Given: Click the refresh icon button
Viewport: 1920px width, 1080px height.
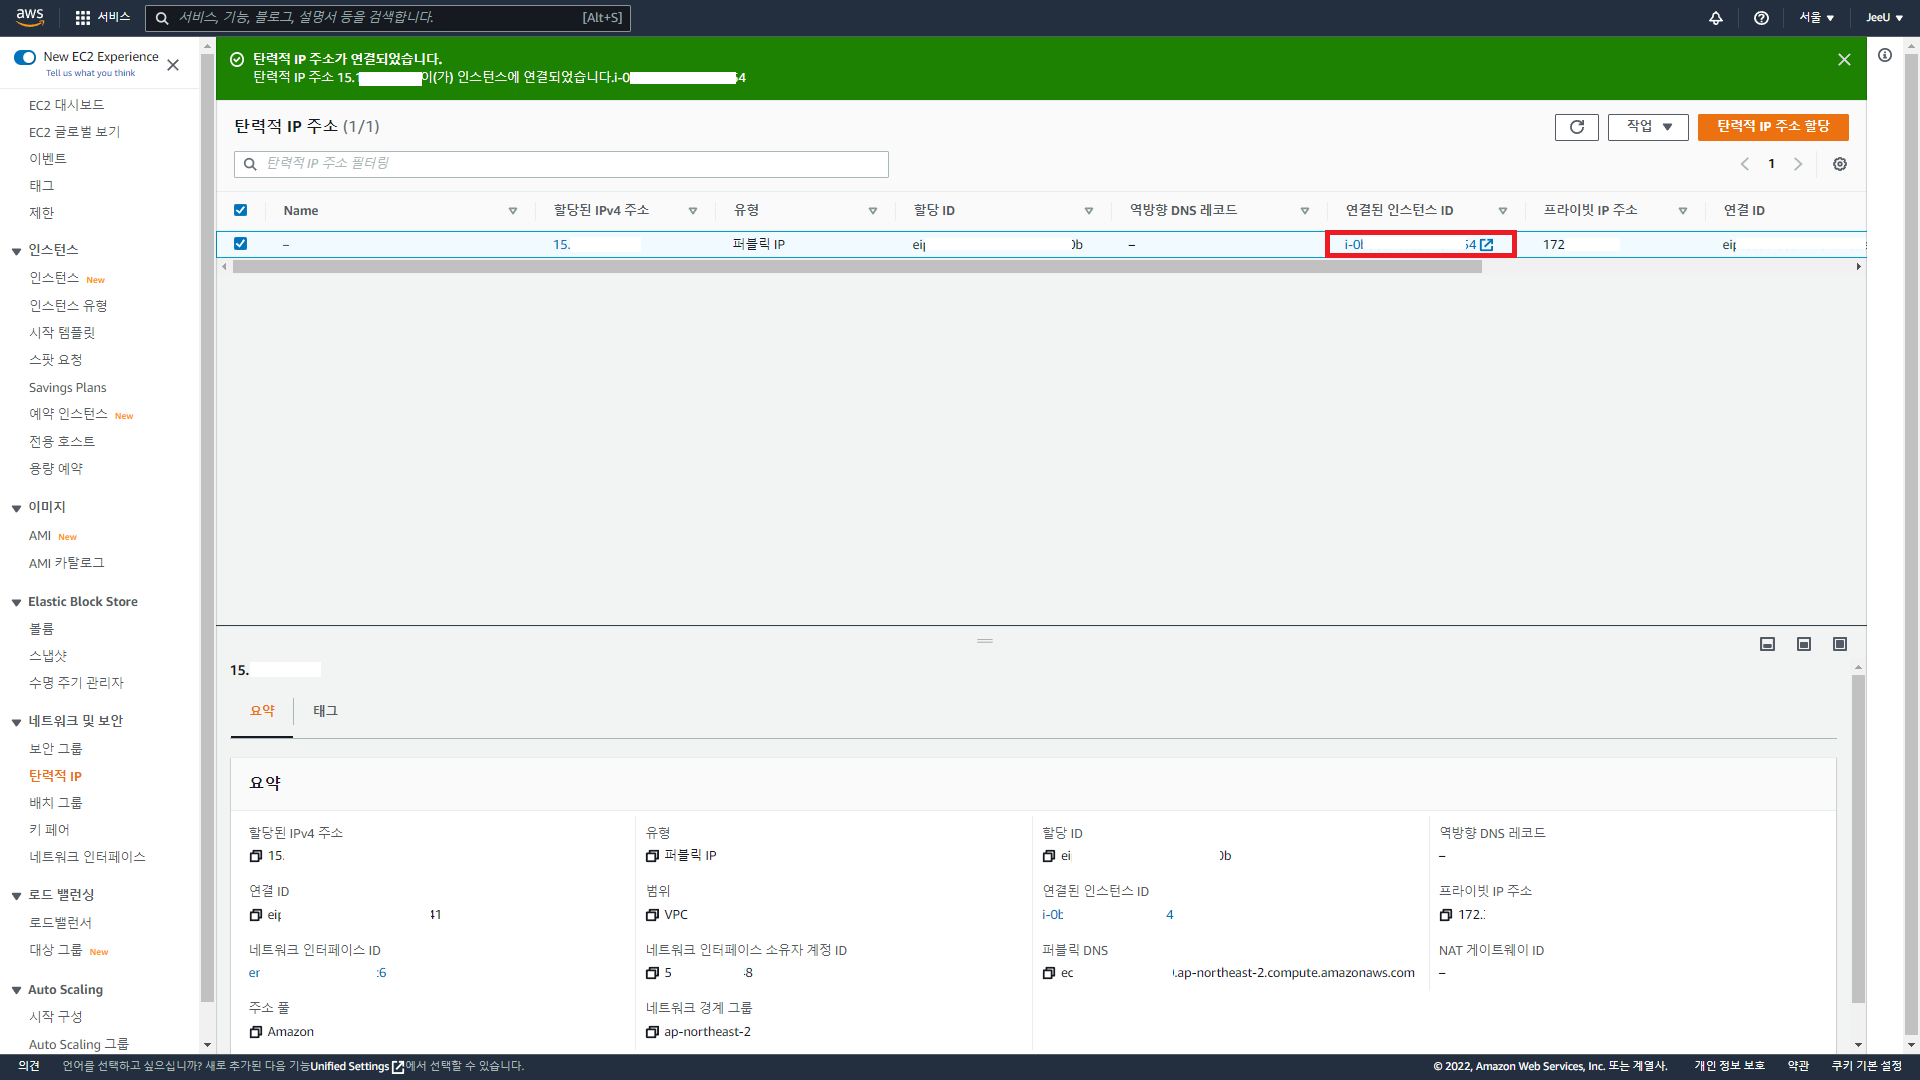Looking at the screenshot, I should (x=1576, y=127).
